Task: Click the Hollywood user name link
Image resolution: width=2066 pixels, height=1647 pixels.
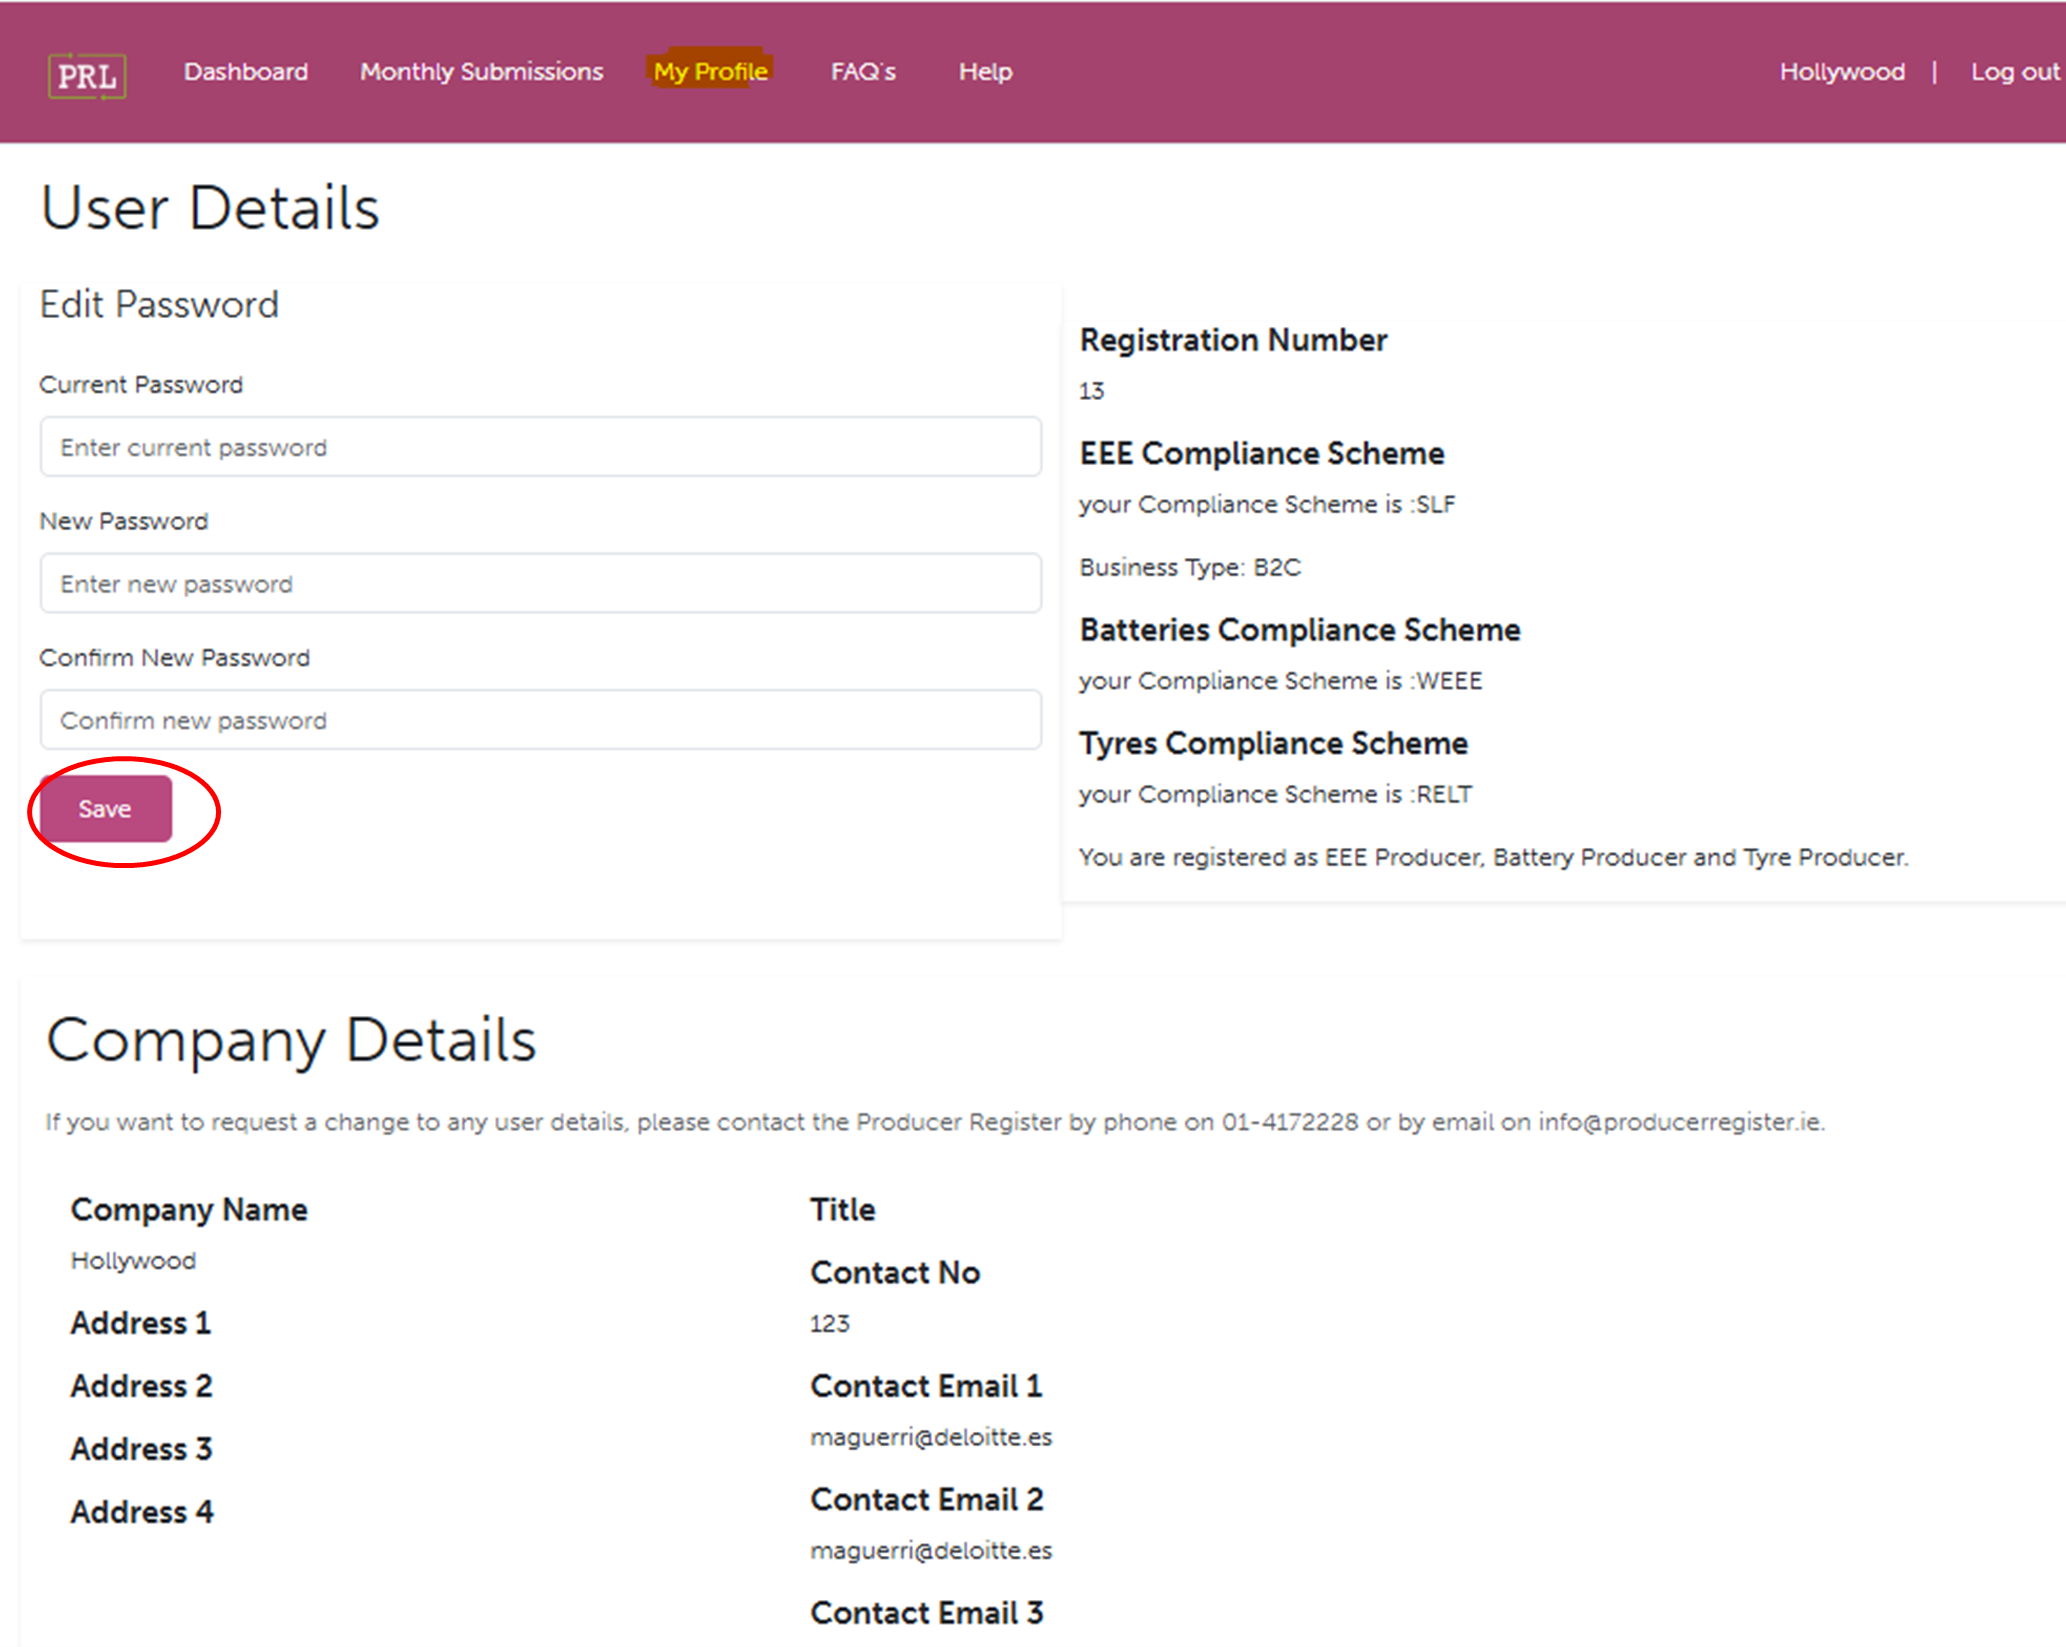Action: (x=1841, y=72)
